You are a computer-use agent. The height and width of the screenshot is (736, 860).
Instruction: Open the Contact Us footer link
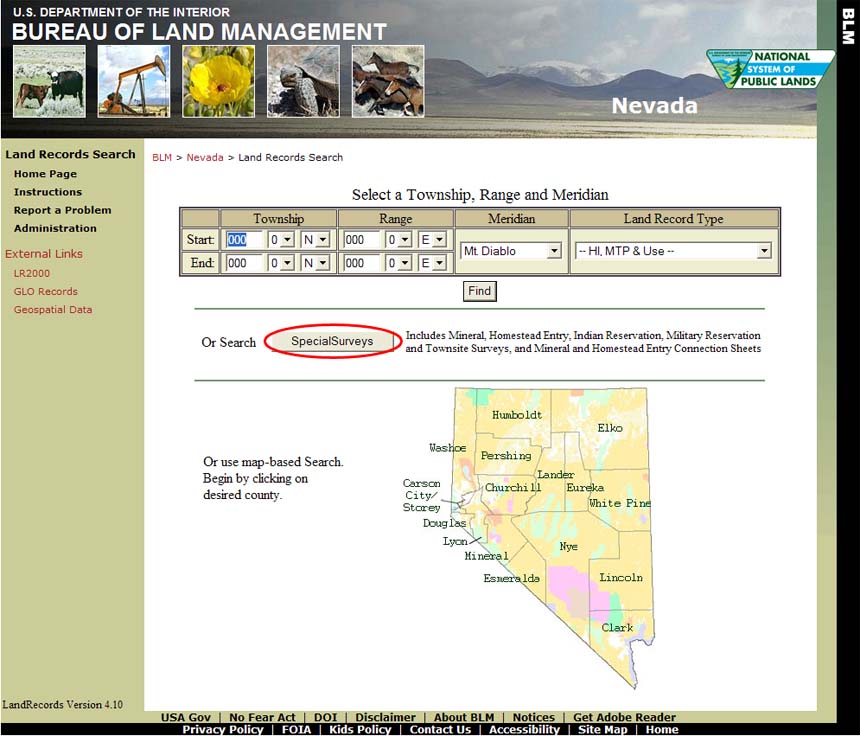(440, 729)
